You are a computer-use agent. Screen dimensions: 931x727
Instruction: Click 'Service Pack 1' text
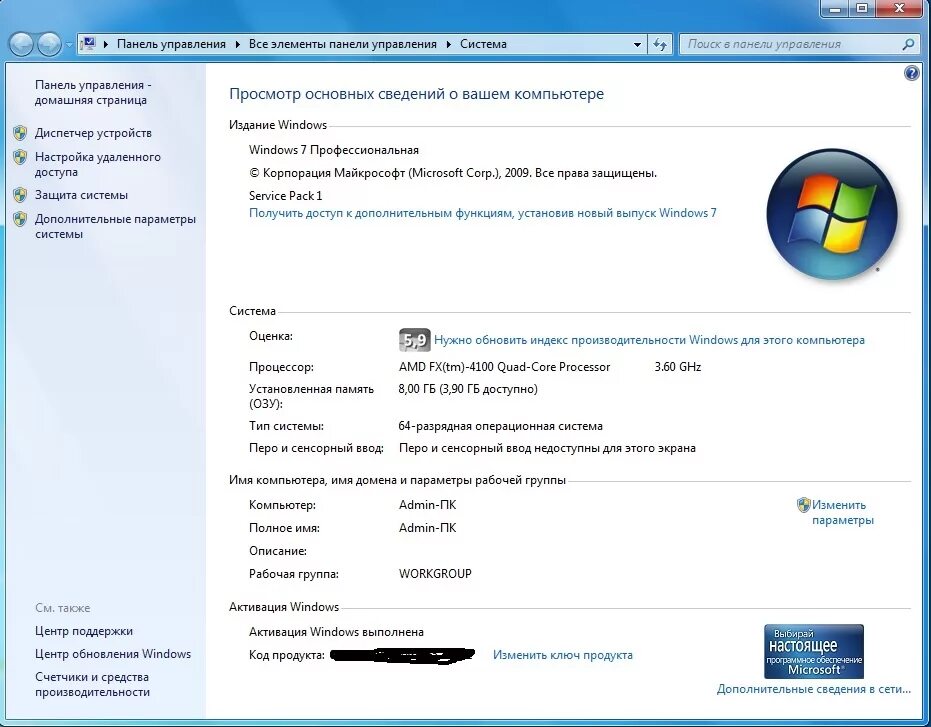[x=286, y=195]
